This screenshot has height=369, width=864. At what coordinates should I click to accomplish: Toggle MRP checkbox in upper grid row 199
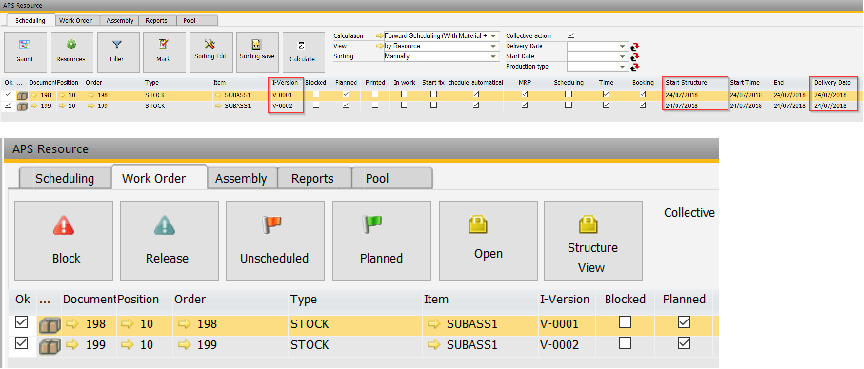coord(526,105)
